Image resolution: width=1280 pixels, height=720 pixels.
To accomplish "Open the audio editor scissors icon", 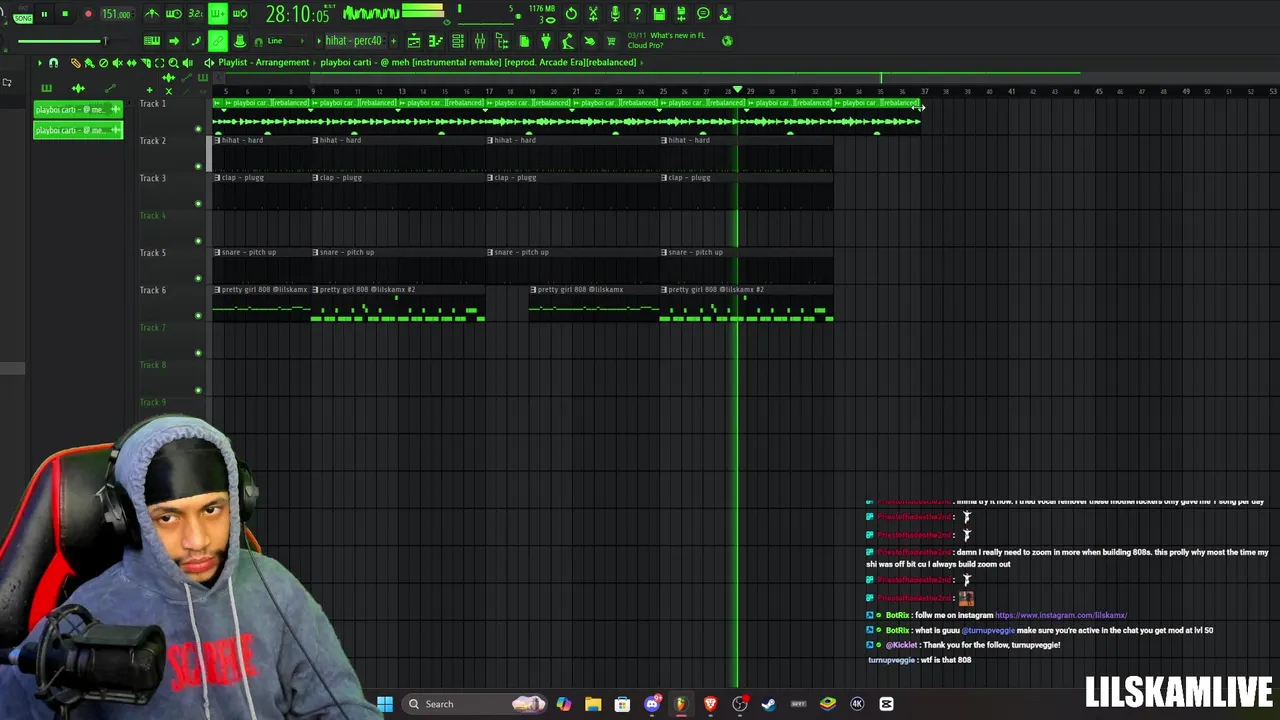I will click(593, 14).
